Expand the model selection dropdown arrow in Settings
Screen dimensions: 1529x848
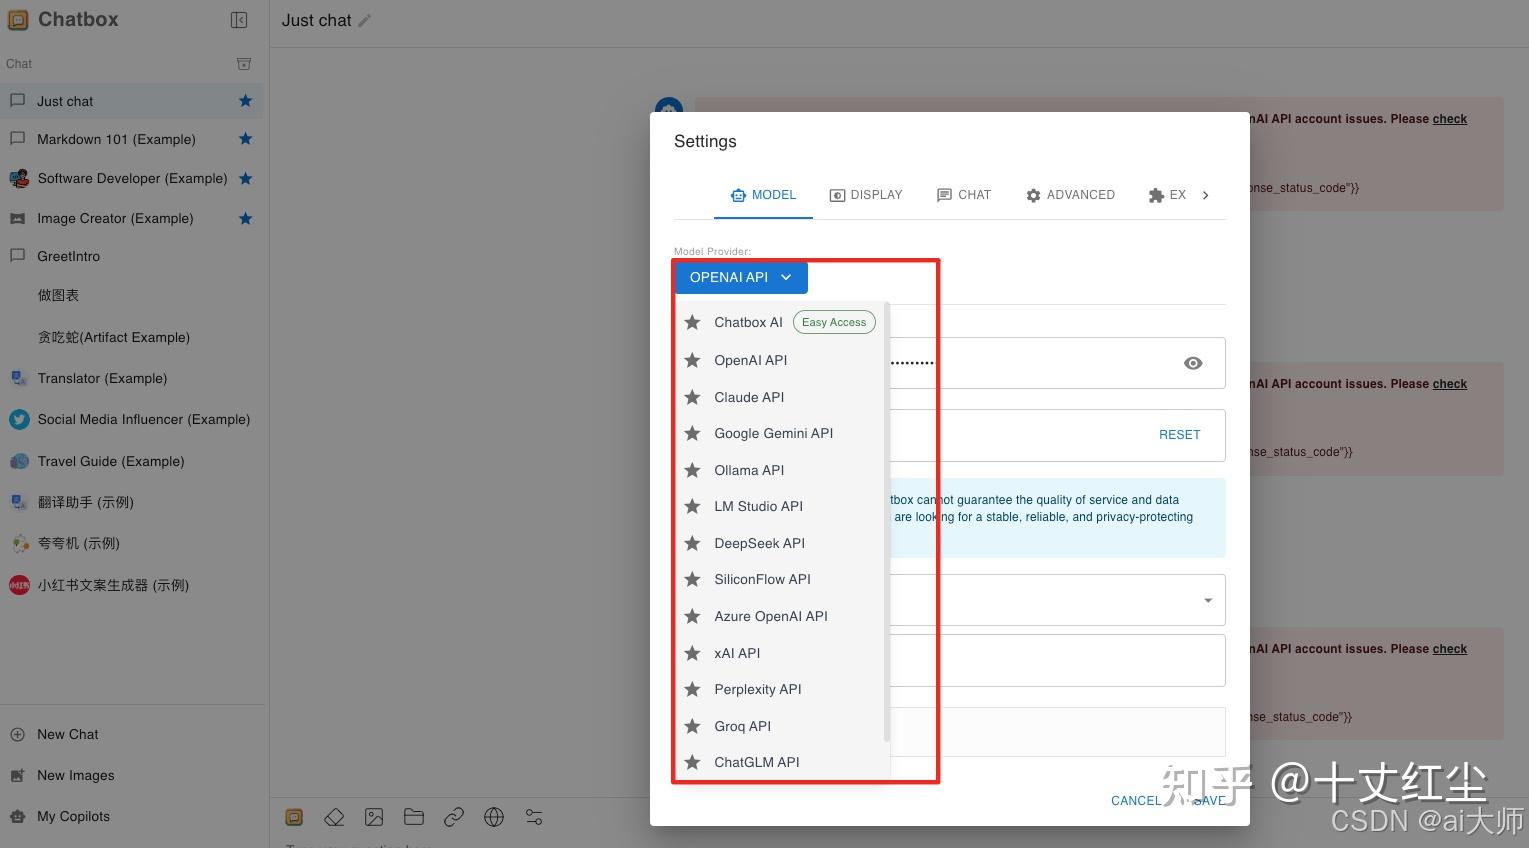click(1208, 600)
